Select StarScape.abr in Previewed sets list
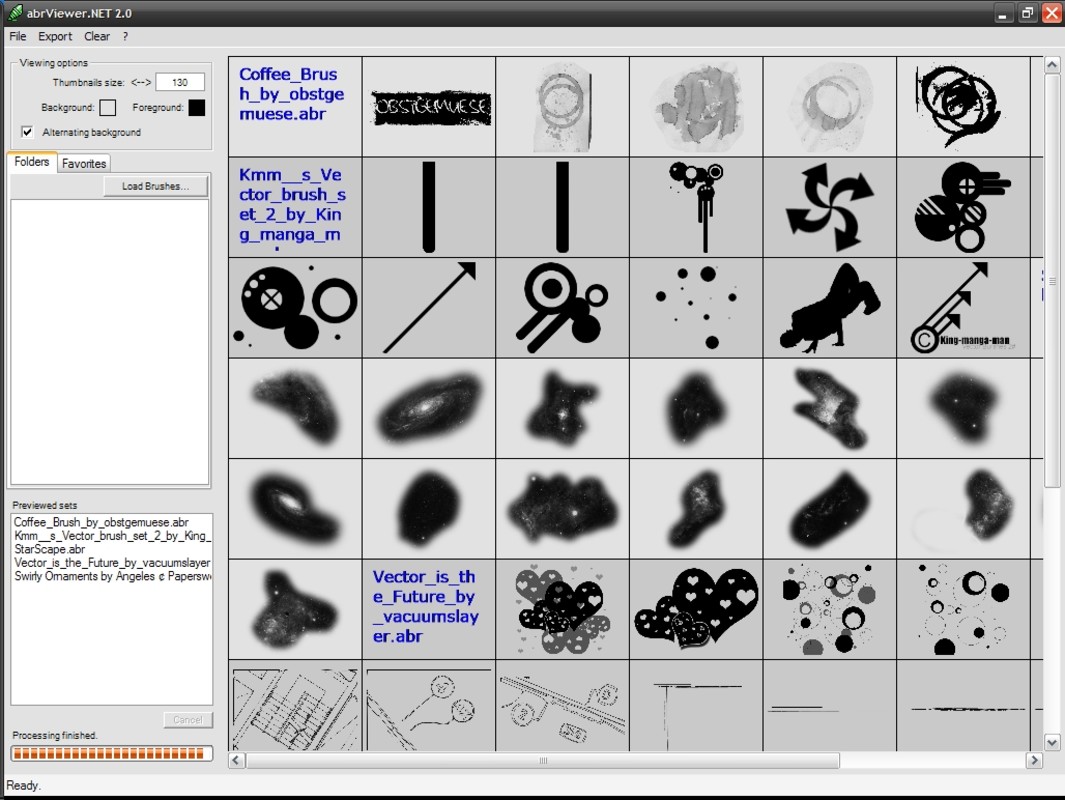1065x800 pixels. coord(50,549)
